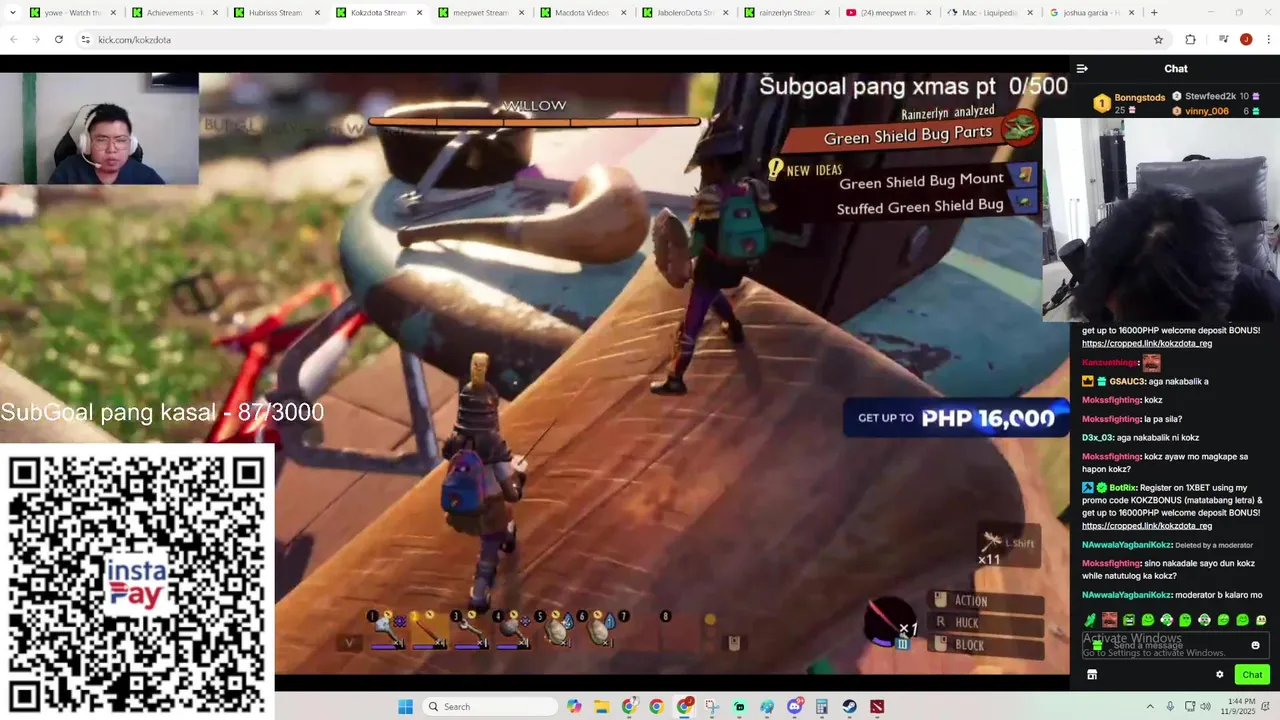Screen dimensions: 1280x720
Task: Click the taskbar Search box
Action: point(490,707)
